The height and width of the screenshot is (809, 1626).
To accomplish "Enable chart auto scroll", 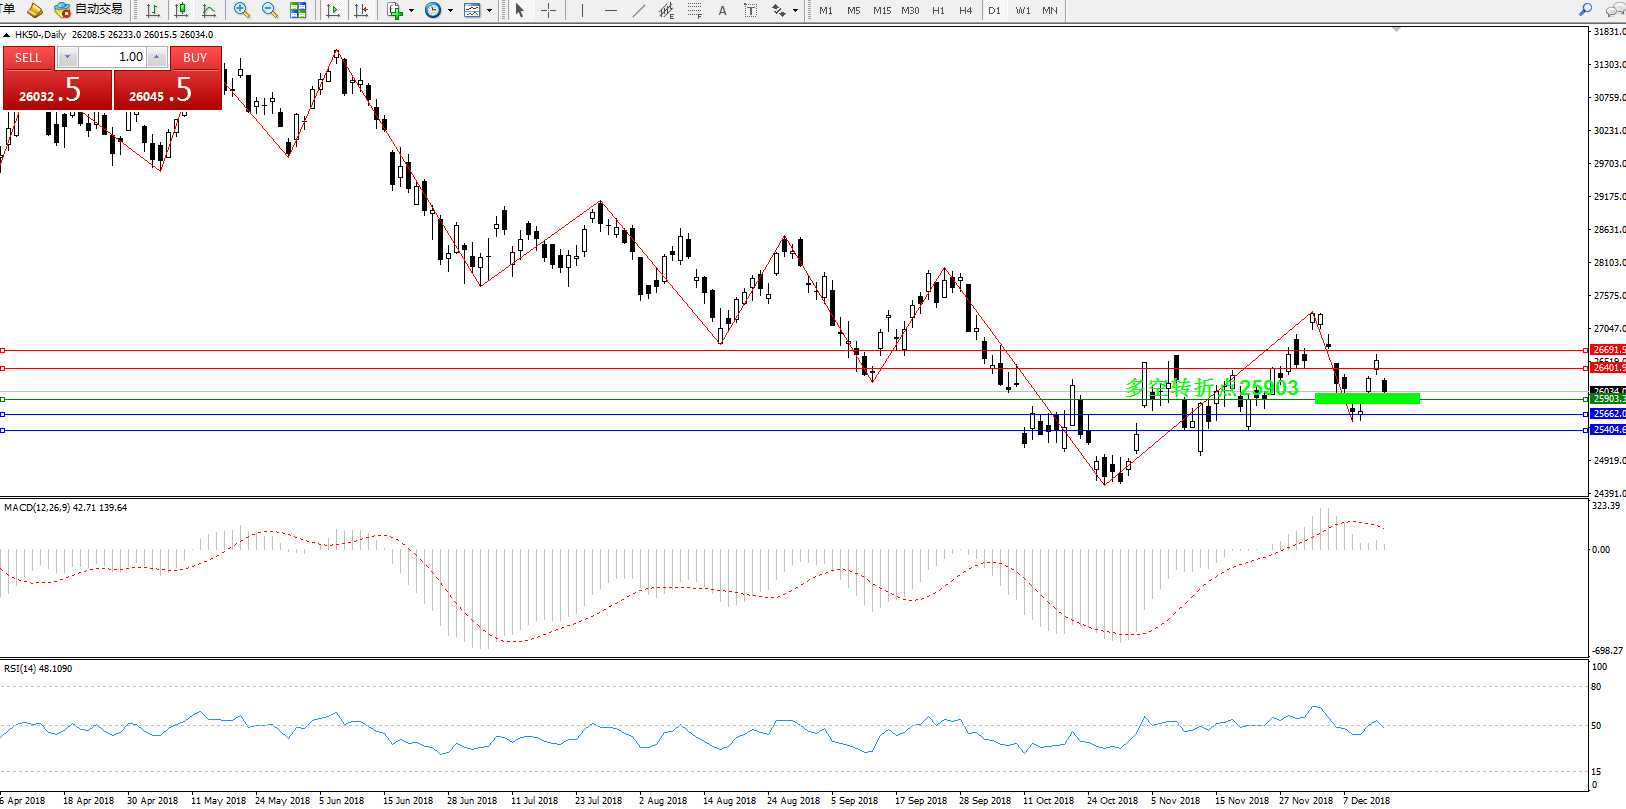I will 333,10.
